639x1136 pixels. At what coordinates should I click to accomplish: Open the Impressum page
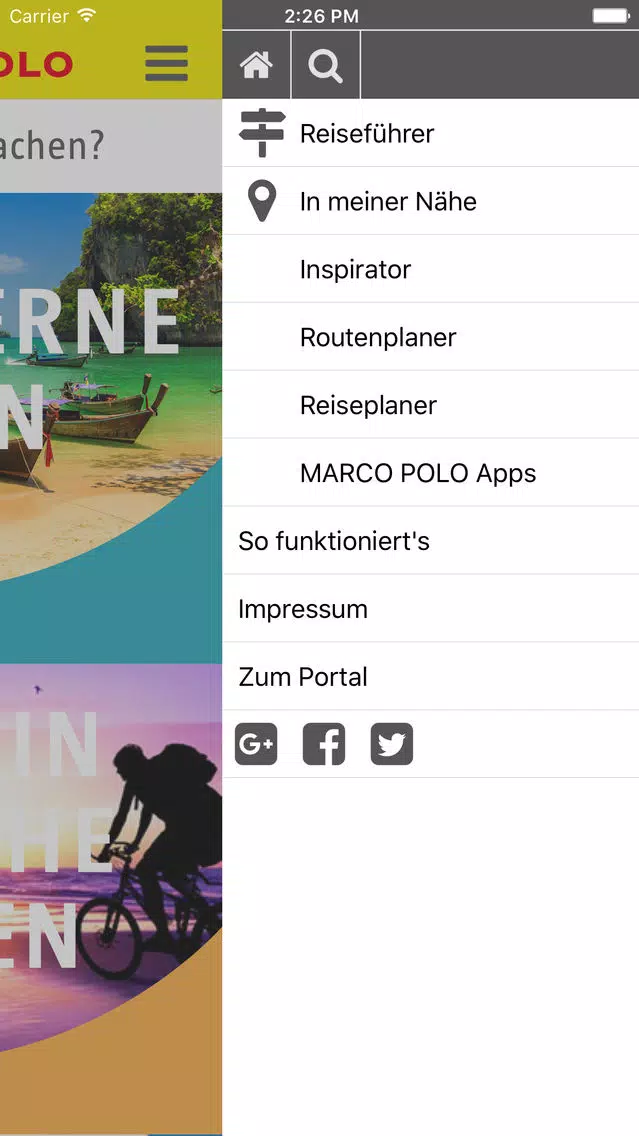tap(431, 609)
